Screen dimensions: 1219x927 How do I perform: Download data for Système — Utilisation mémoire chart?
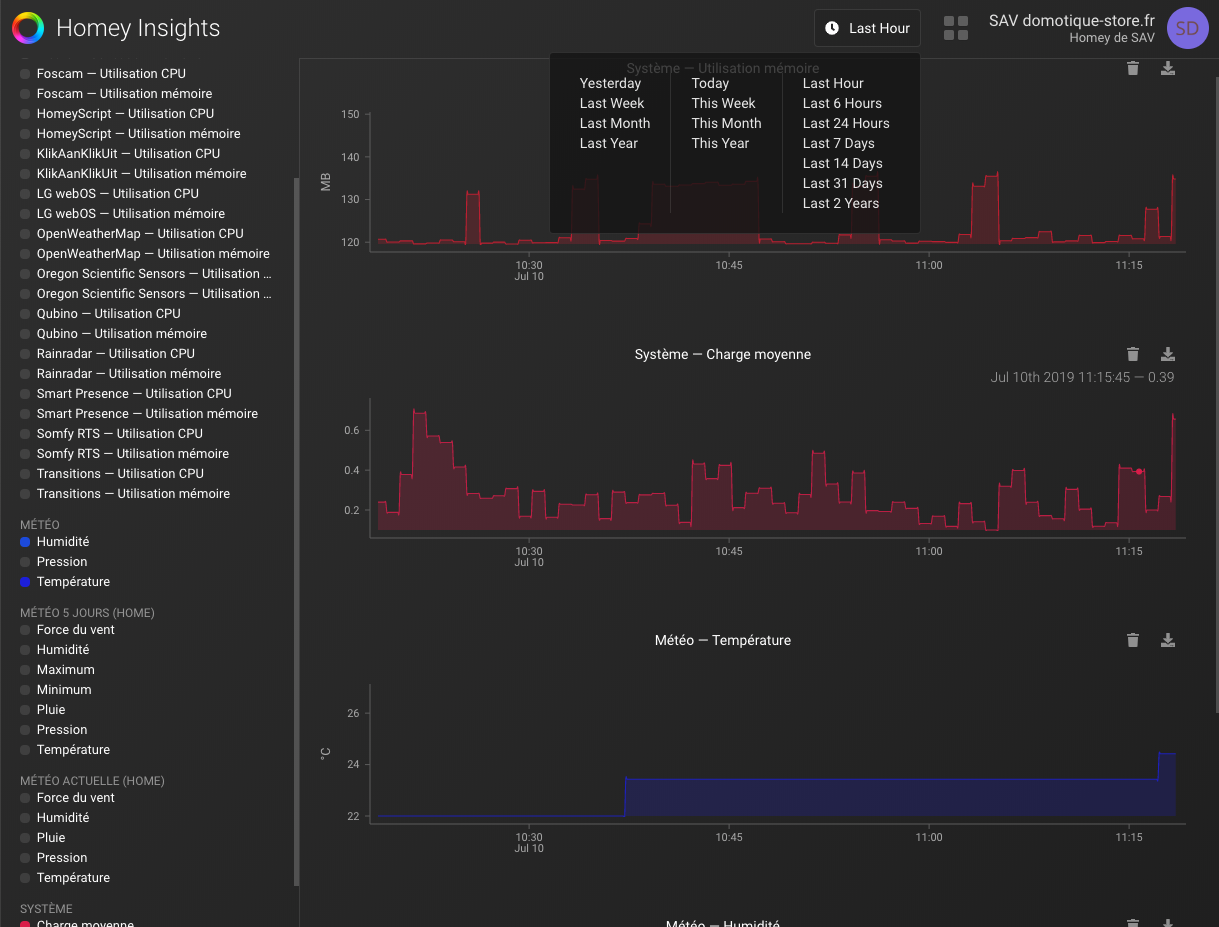(1167, 68)
